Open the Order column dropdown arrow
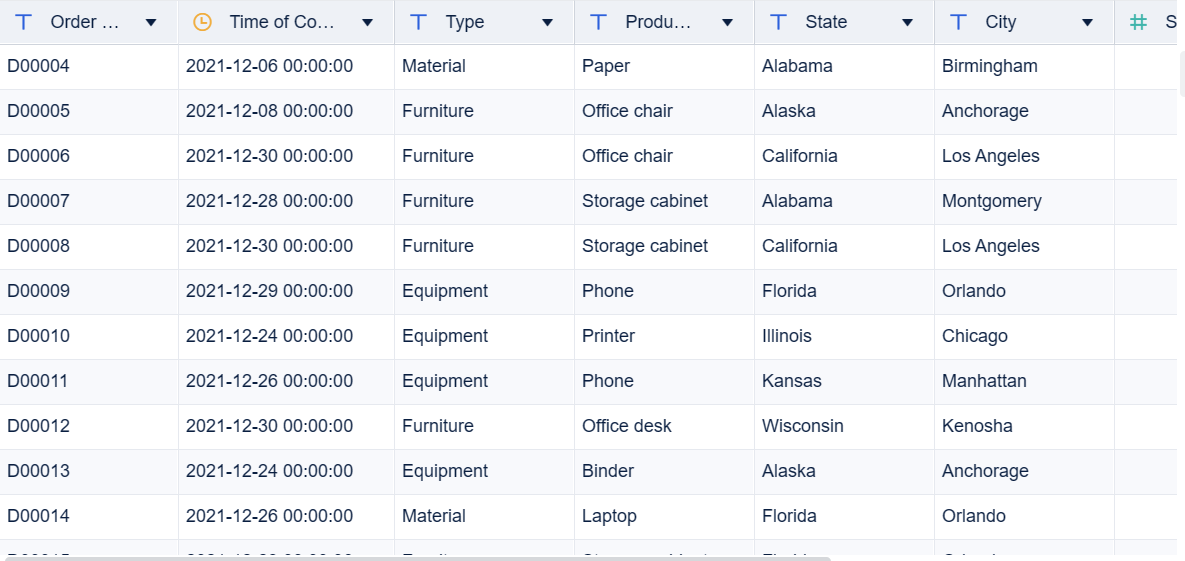The height and width of the screenshot is (561, 1185). click(x=151, y=23)
